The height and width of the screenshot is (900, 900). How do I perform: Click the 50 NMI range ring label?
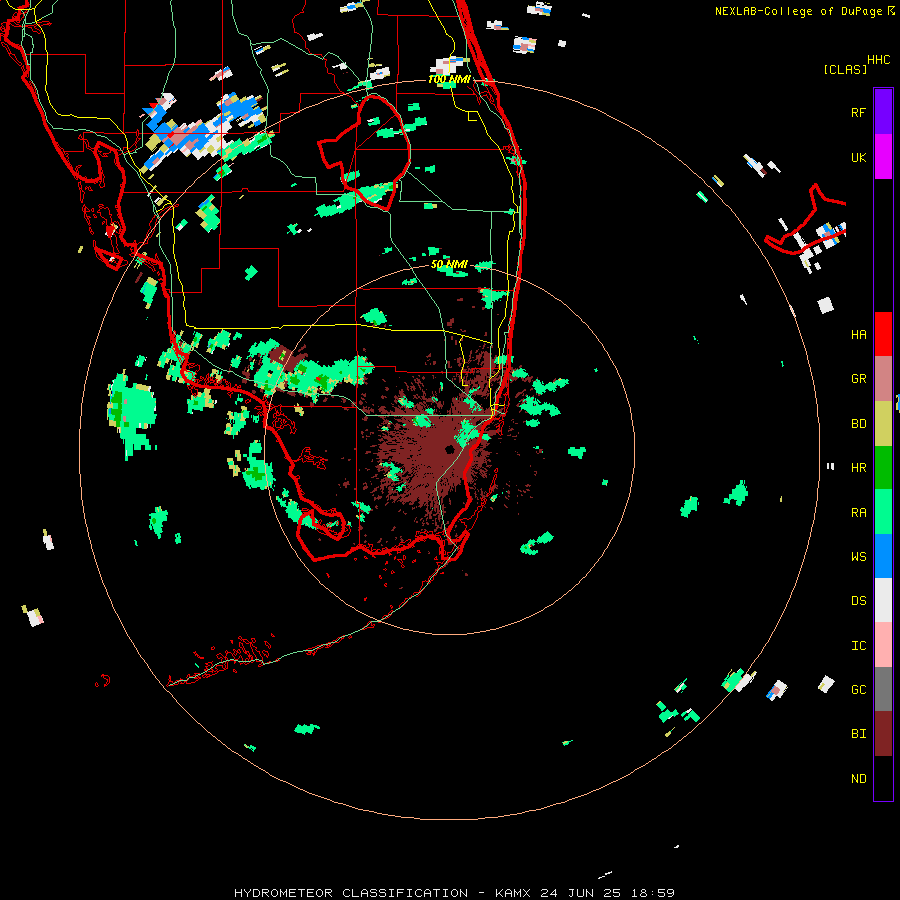point(449,264)
